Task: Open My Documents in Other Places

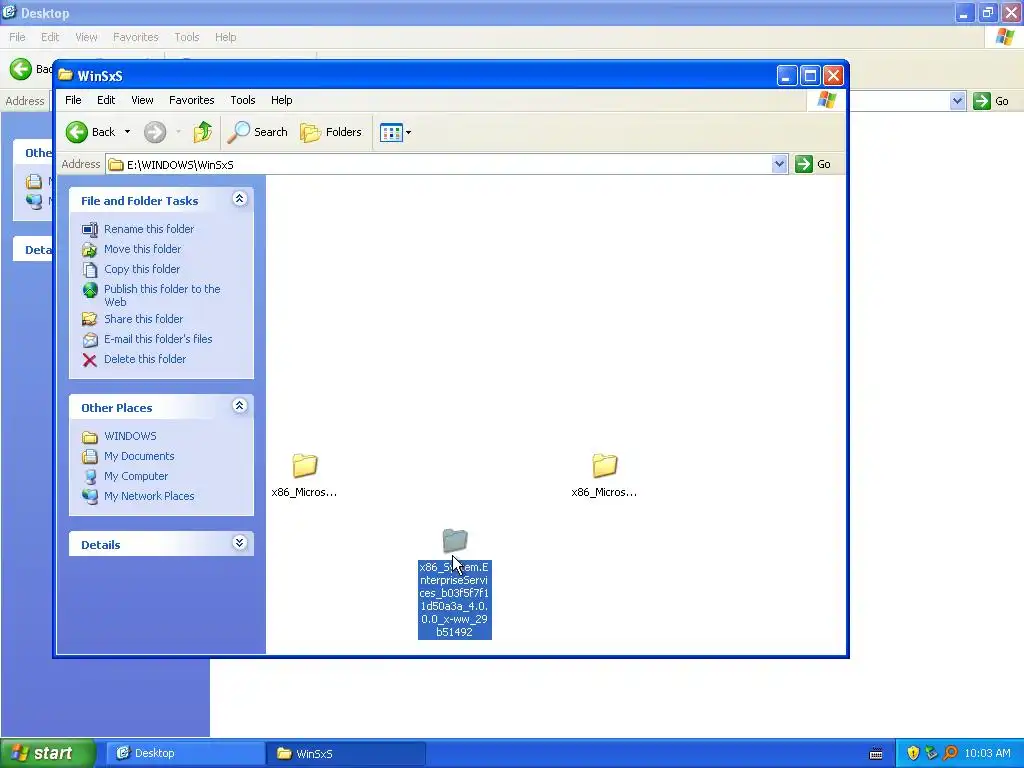Action: point(139,456)
